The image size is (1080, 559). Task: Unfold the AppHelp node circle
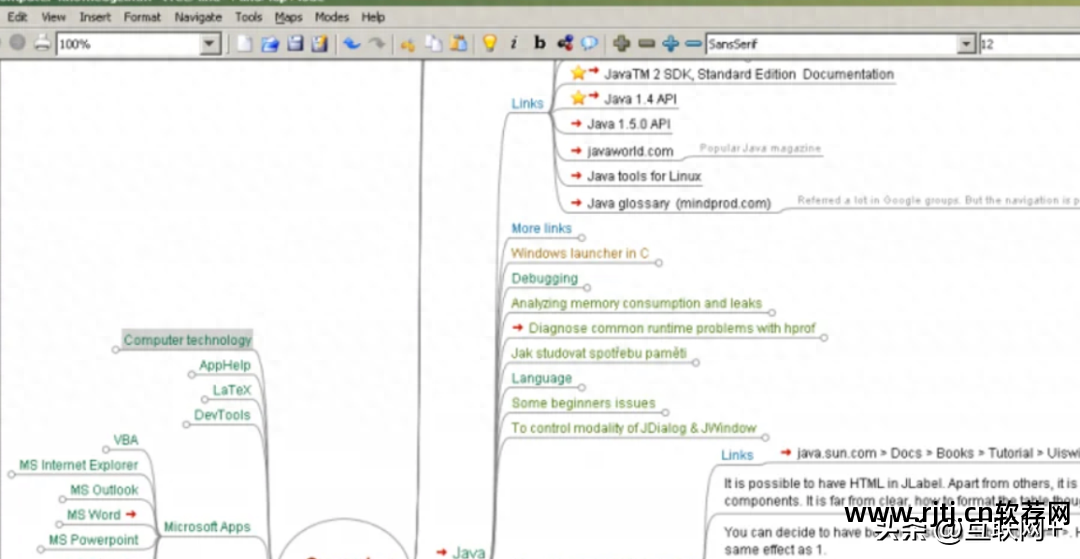tap(191, 375)
